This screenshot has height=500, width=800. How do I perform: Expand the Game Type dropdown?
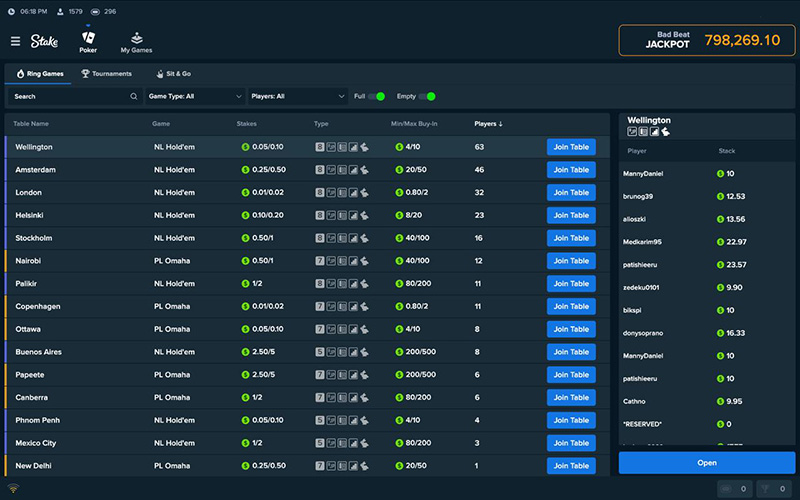[x=195, y=97]
